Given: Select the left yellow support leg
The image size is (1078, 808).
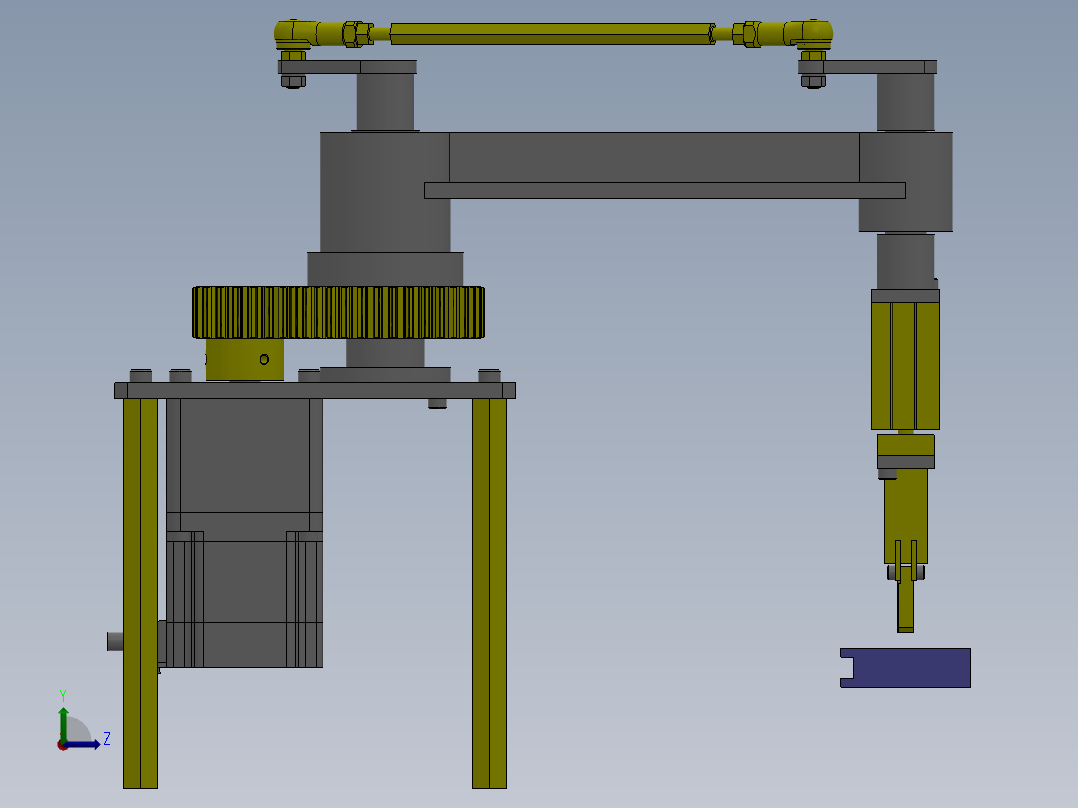Looking at the screenshot, I should pyautogui.click(x=140, y=593).
